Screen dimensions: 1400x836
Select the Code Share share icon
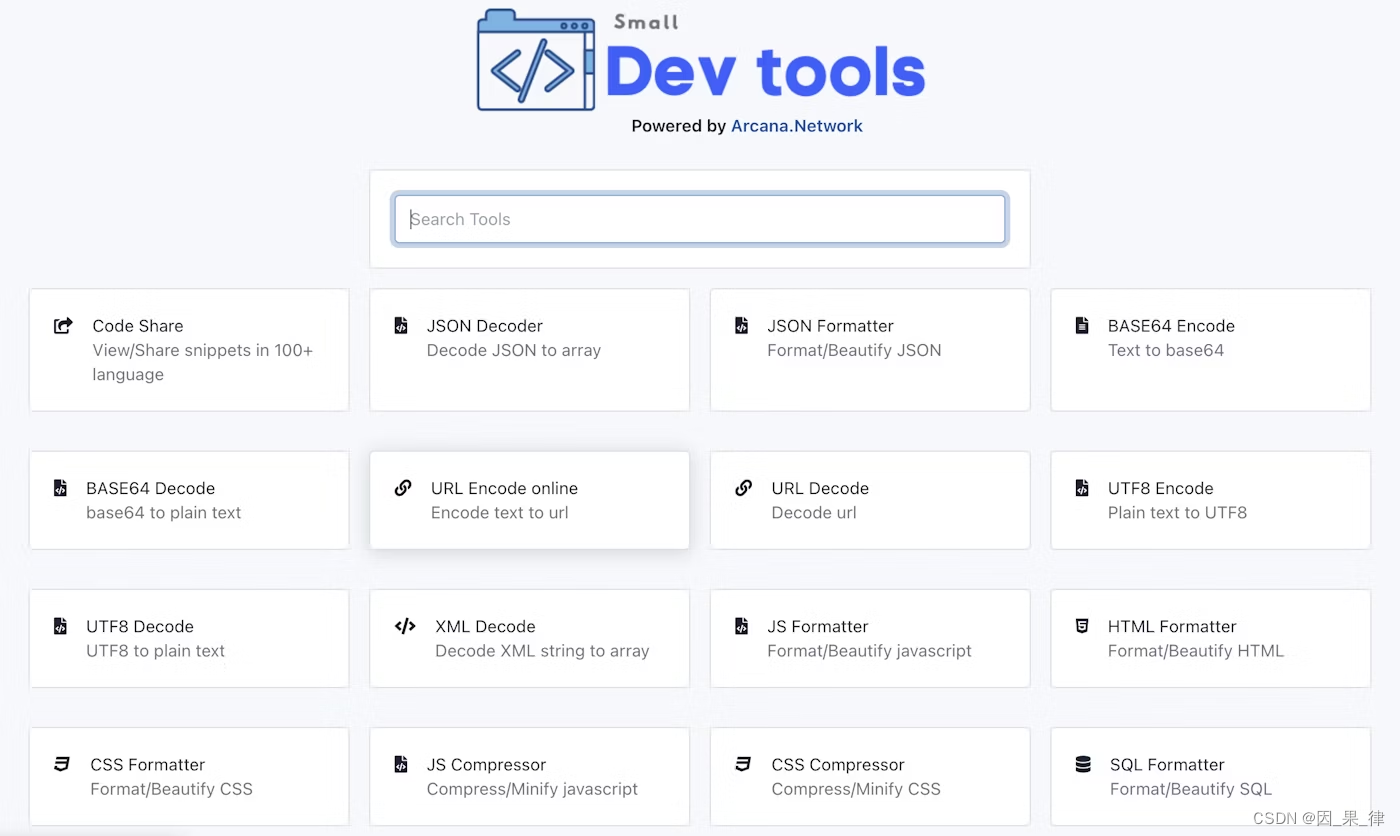click(x=62, y=324)
